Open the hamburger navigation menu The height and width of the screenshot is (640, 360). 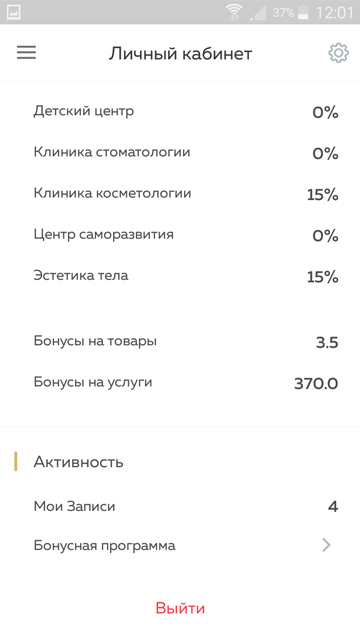coord(27,53)
